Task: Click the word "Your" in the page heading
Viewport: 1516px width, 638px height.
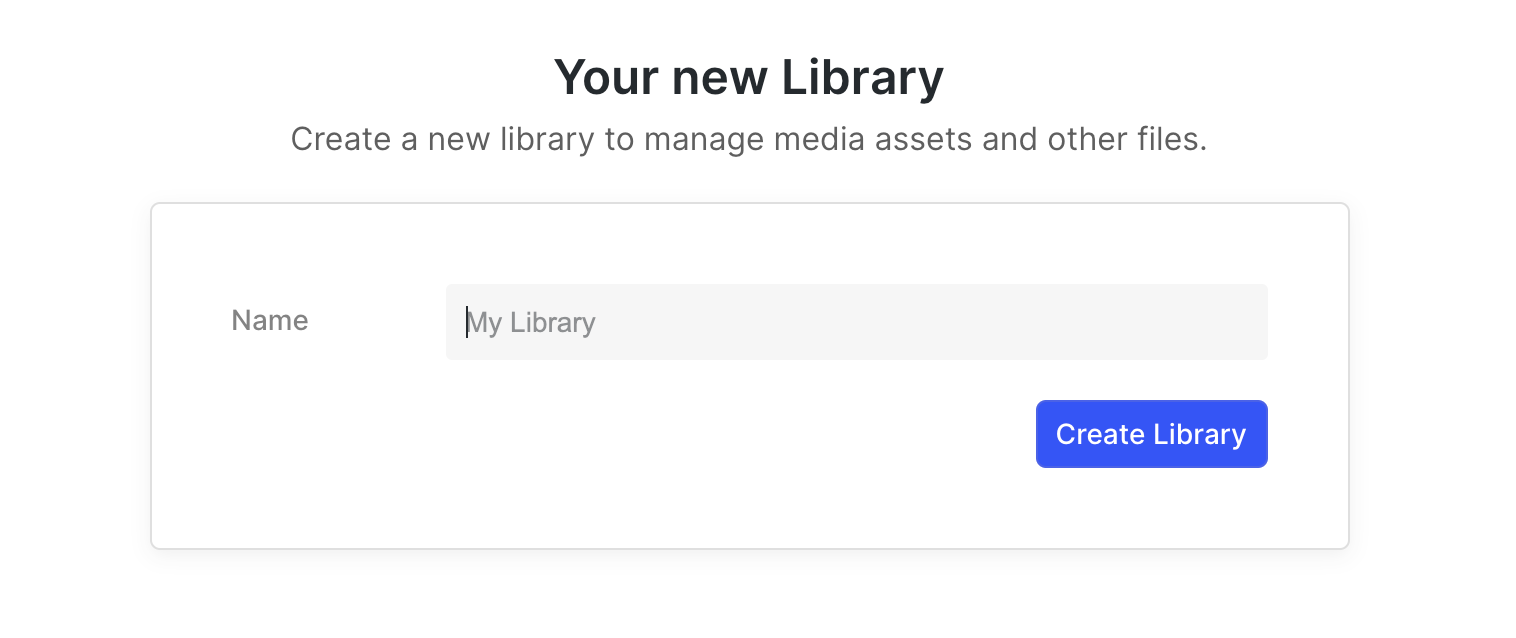Action: tap(605, 78)
